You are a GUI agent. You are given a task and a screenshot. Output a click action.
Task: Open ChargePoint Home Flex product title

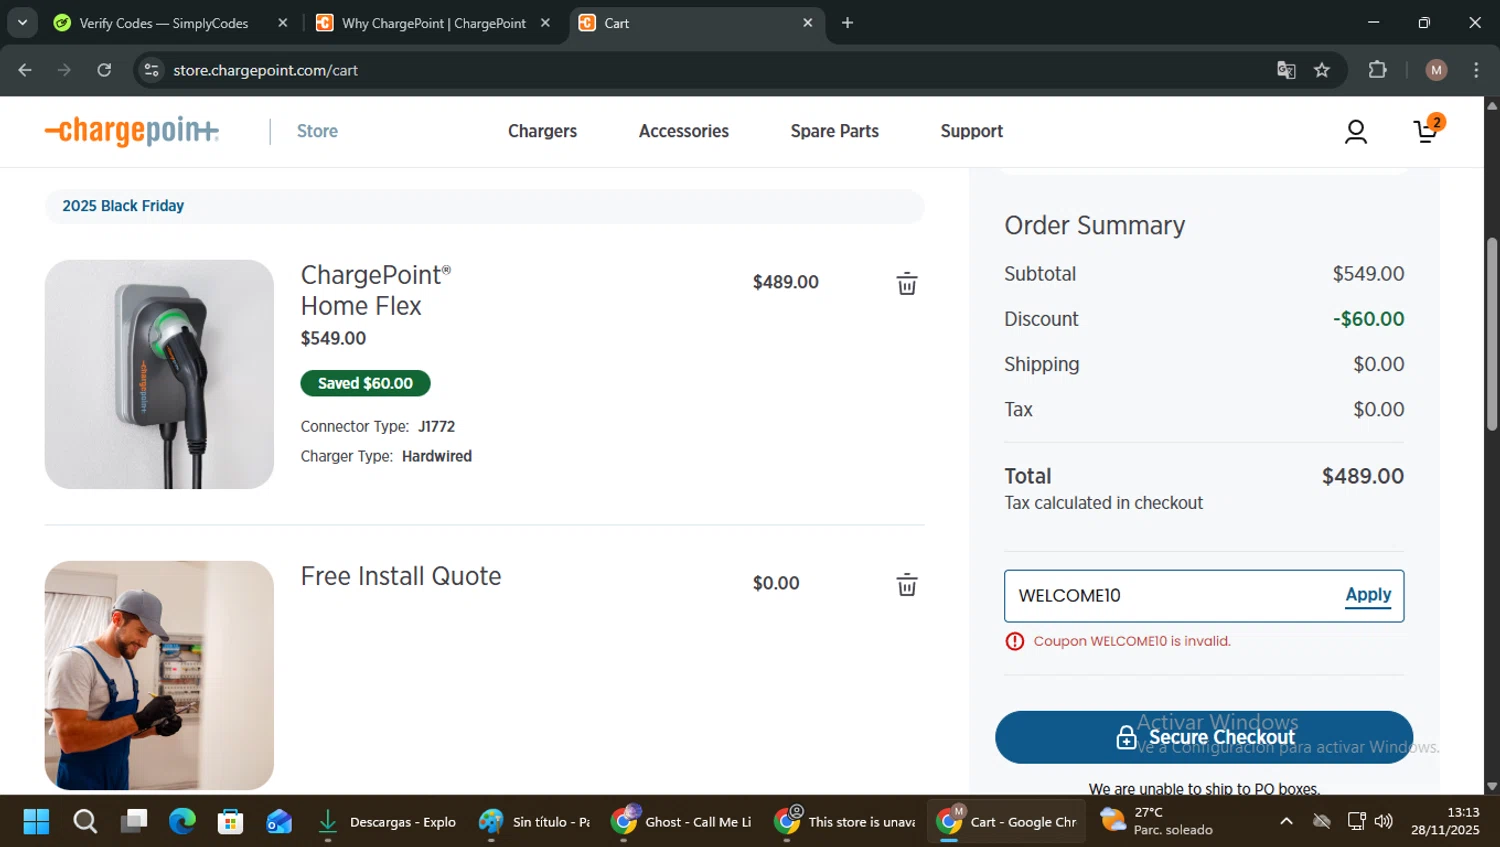pos(376,290)
